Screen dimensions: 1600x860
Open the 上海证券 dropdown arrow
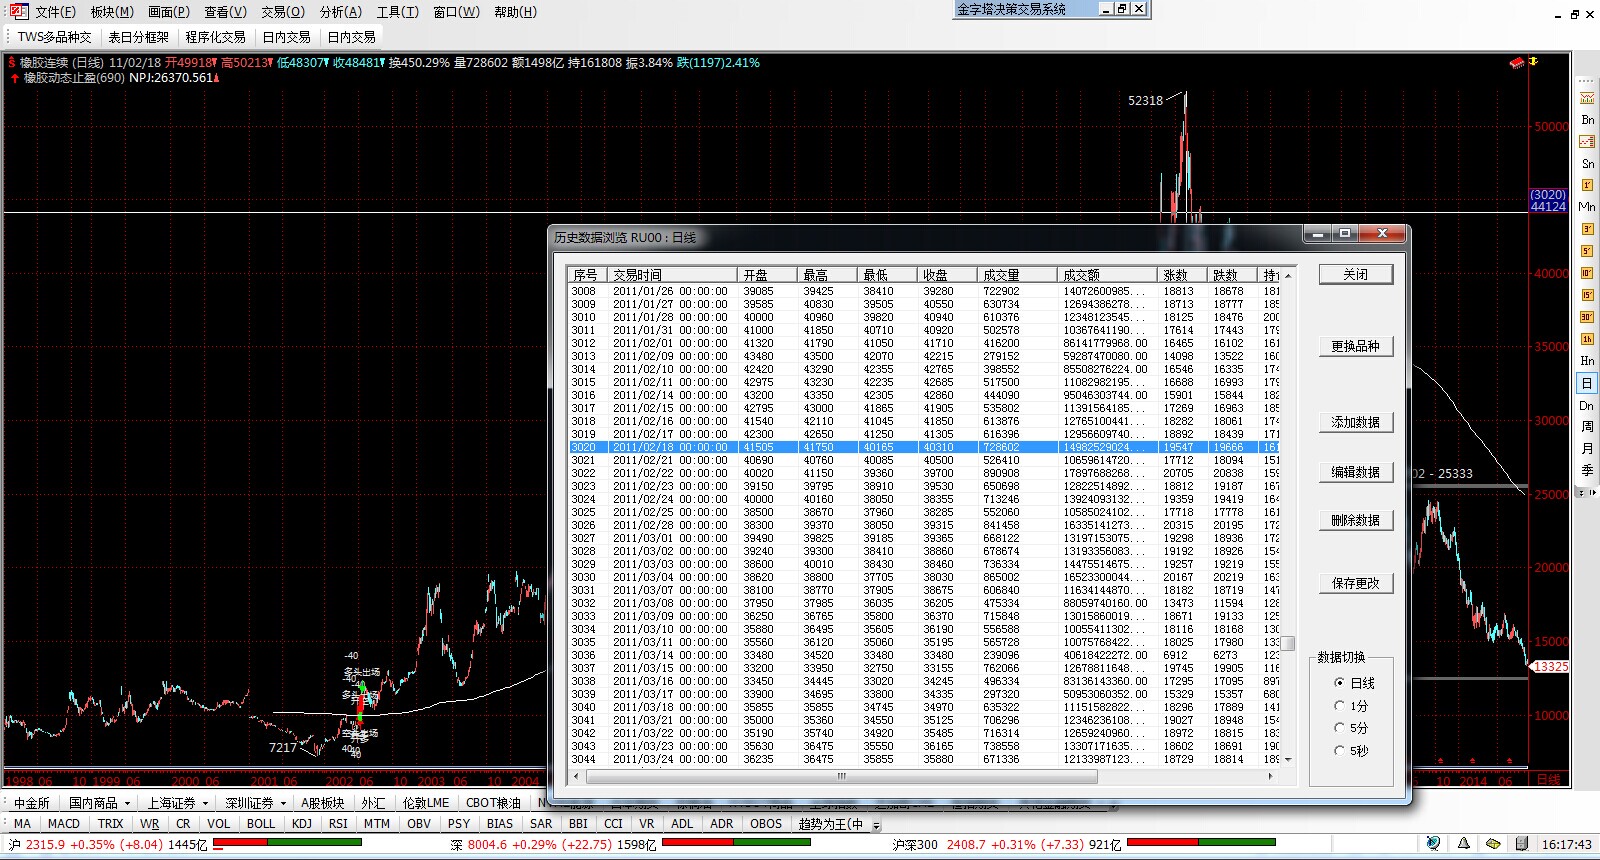[205, 803]
